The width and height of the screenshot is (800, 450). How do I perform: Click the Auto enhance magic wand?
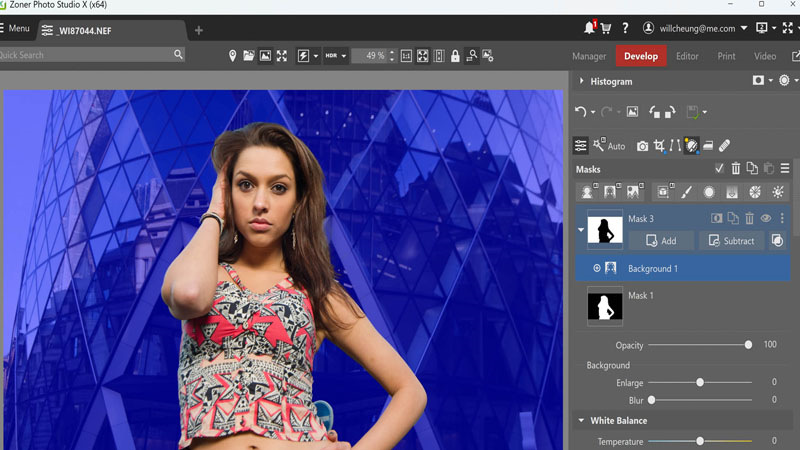pyautogui.click(x=609, y=145)
